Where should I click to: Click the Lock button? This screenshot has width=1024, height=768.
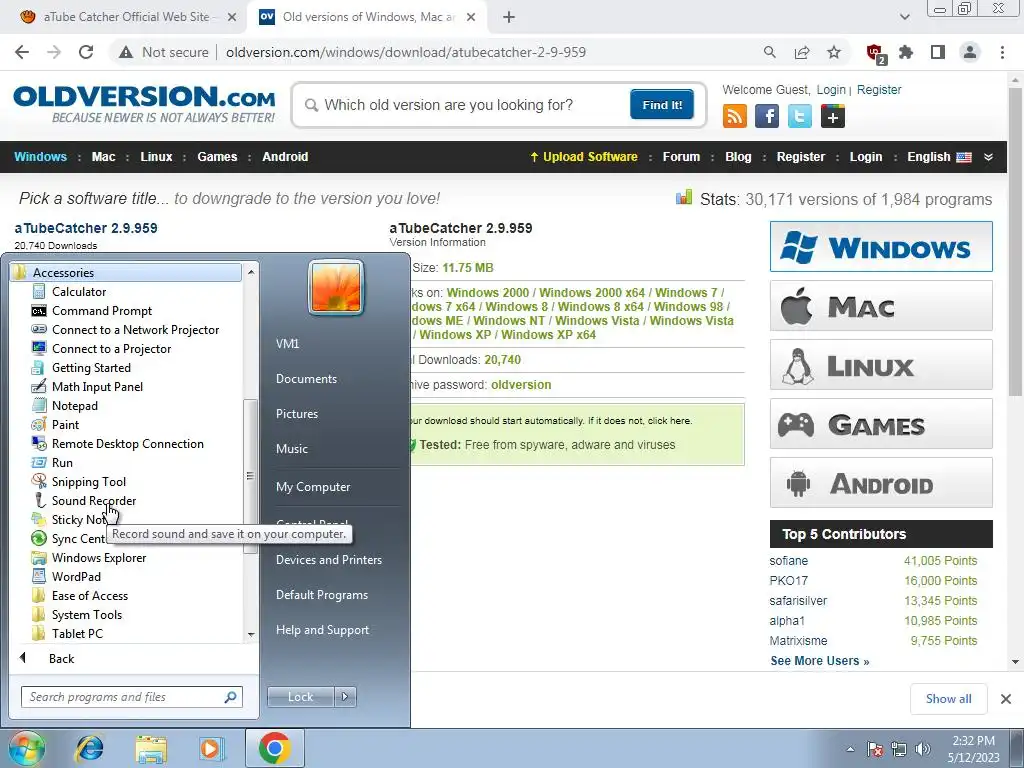coord(300,697)
